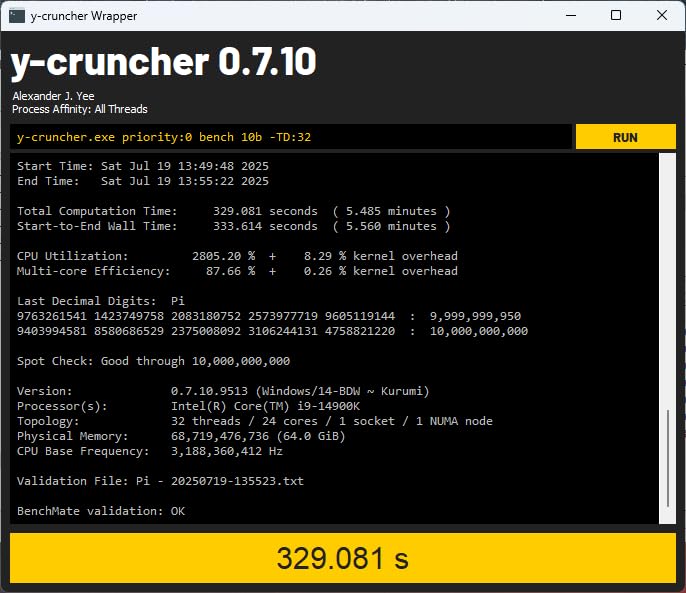
Task: Click 'Physical Memory: 68,719,476,736 (64.0 GiB)' line
Action: click(181, 436)
